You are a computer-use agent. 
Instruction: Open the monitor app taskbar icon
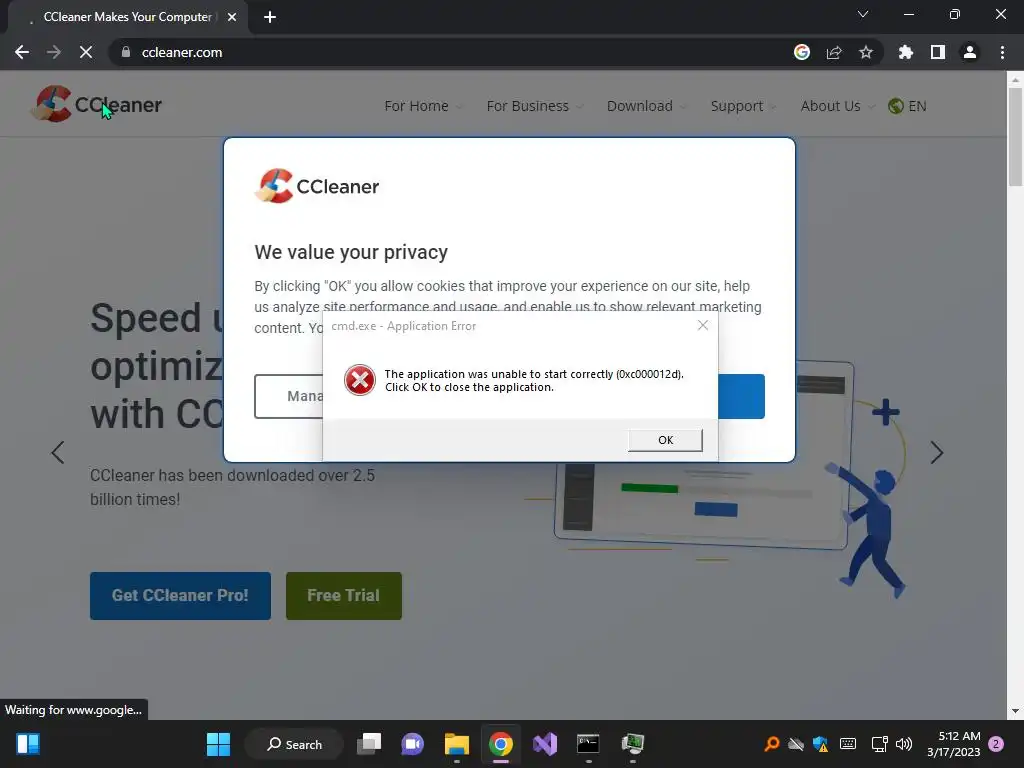[x=632, y=744]
